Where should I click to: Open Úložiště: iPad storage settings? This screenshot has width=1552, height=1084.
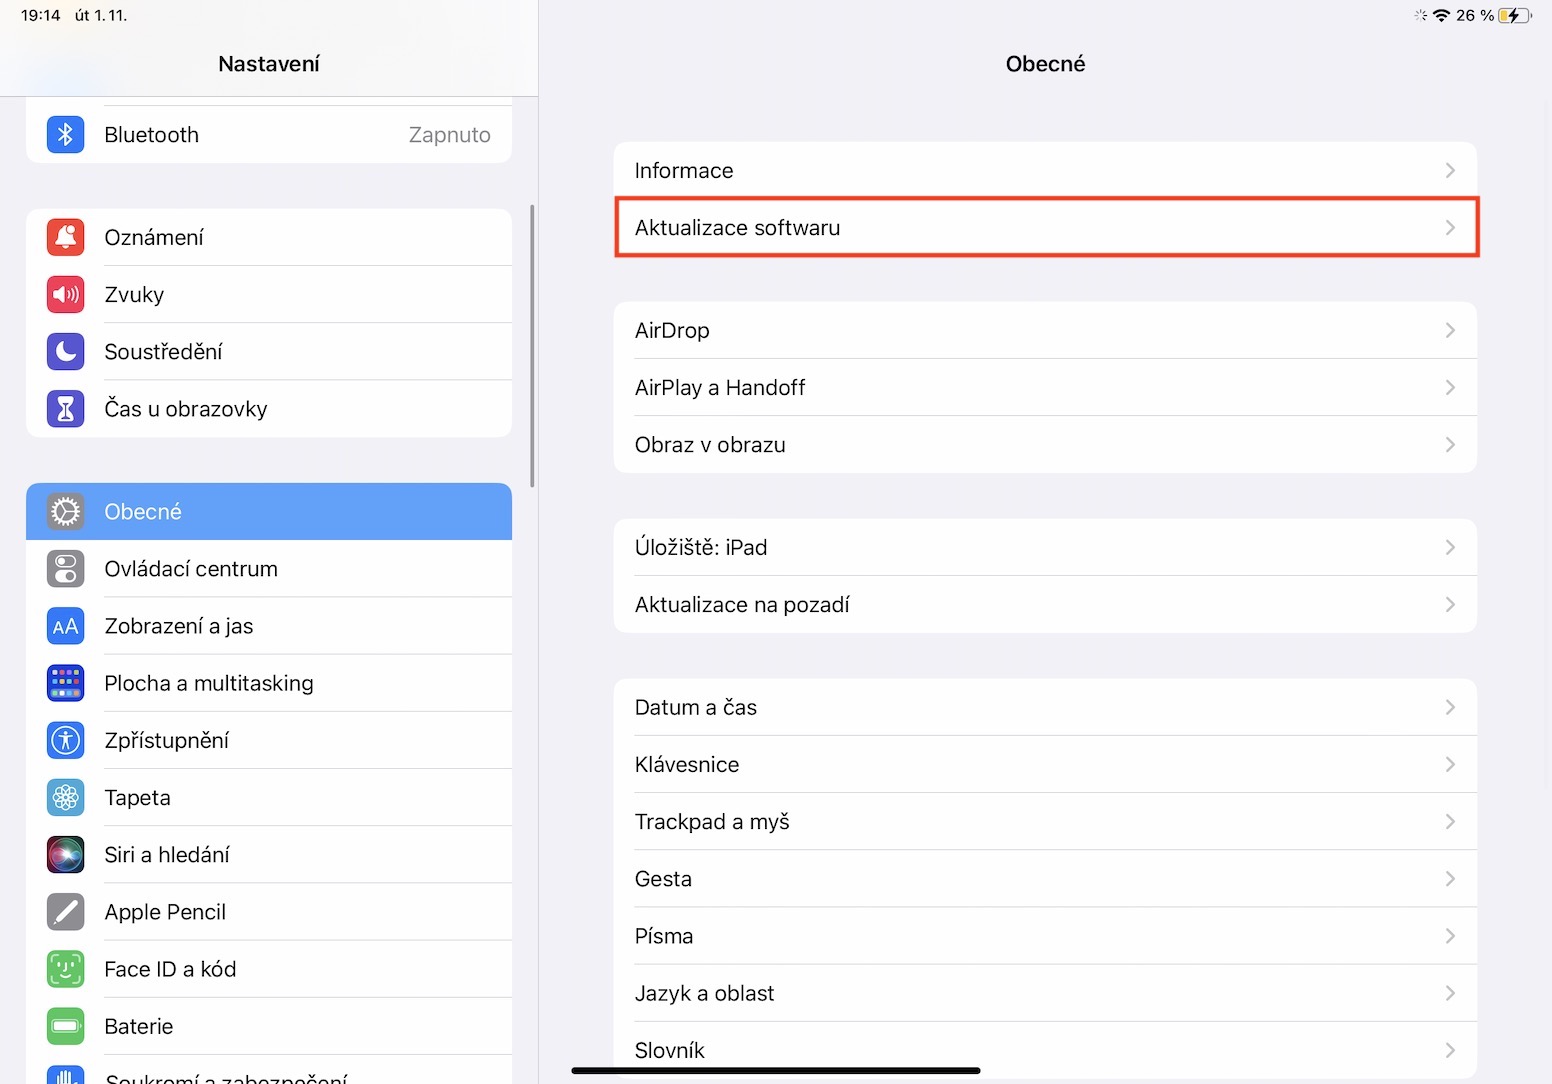[x=1045, y=548]
